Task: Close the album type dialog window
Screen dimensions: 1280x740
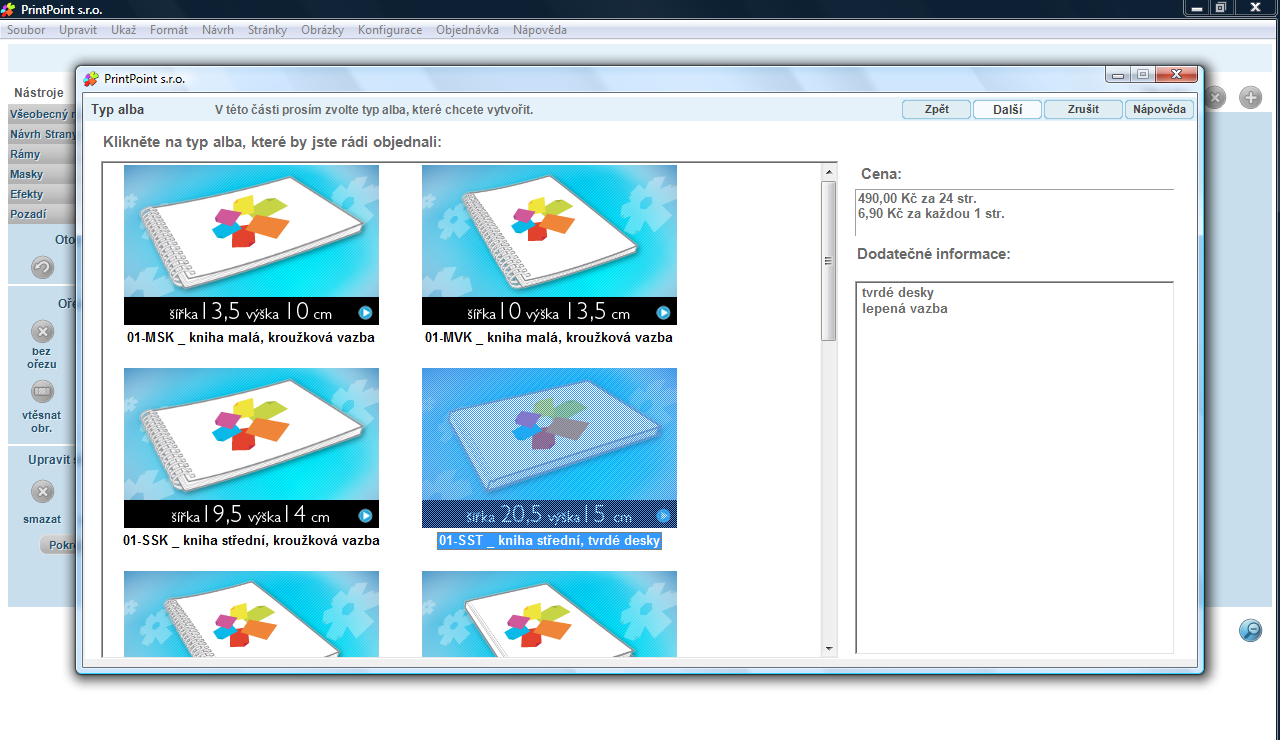Action: [x=1177, y=74]
